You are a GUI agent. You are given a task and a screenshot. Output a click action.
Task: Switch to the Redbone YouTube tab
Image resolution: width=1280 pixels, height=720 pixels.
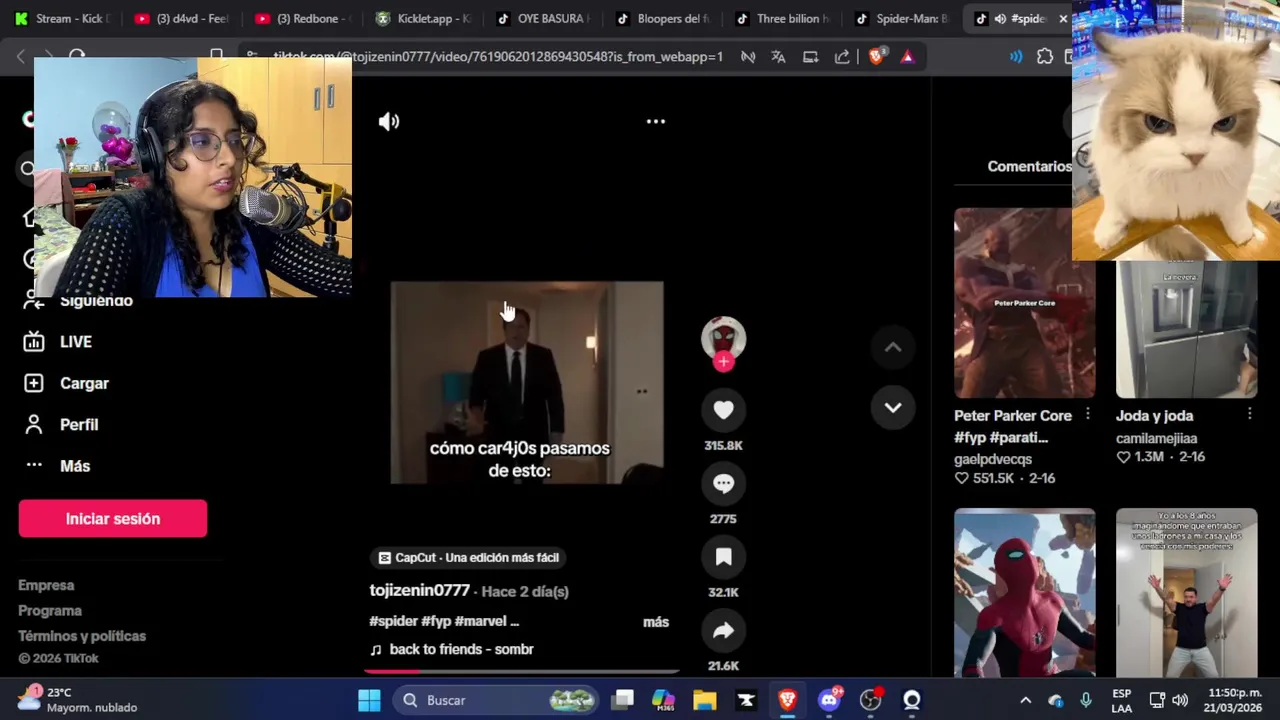pyautogui.click(x=303, y=18)
